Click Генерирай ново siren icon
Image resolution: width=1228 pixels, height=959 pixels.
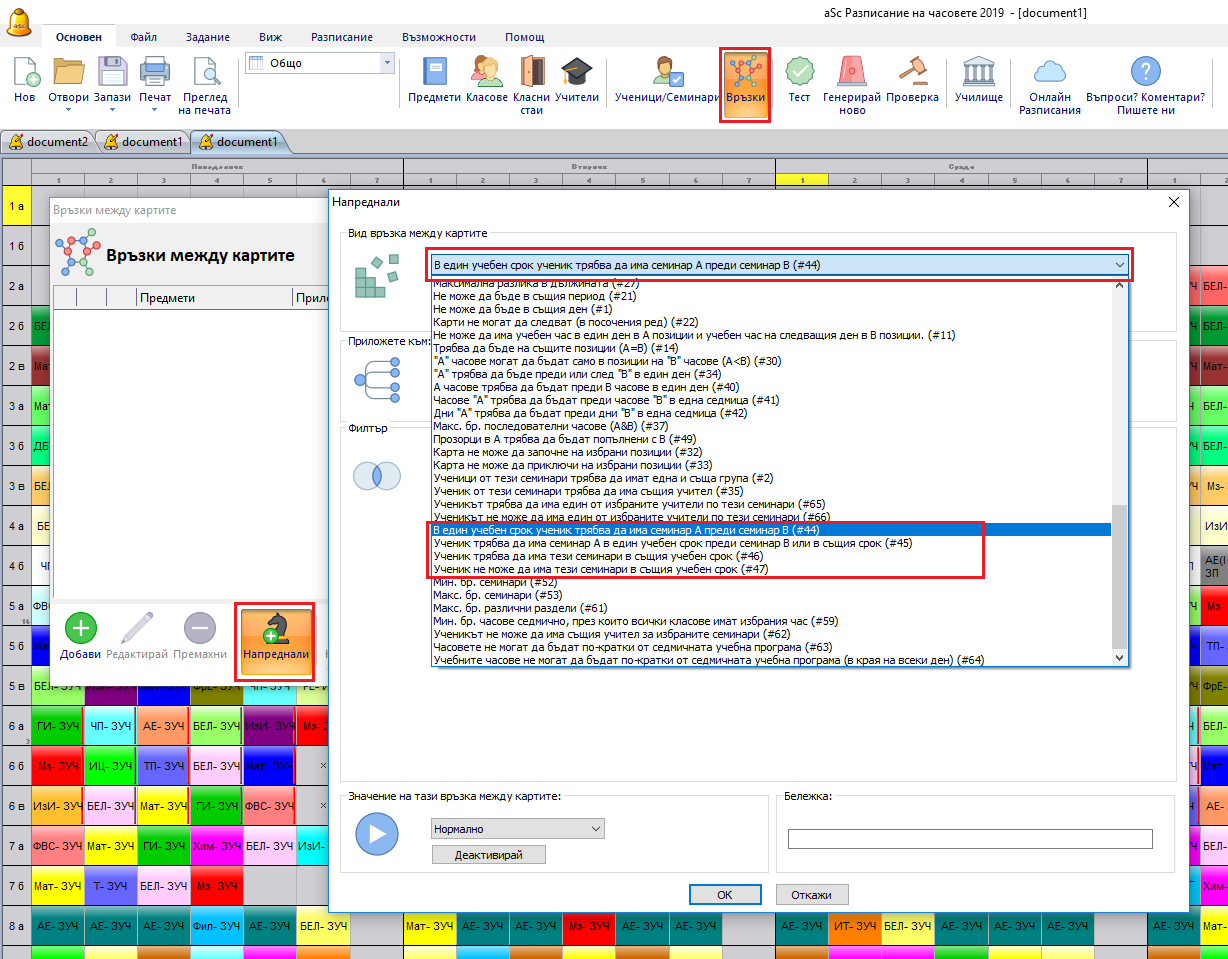(851, 73)
